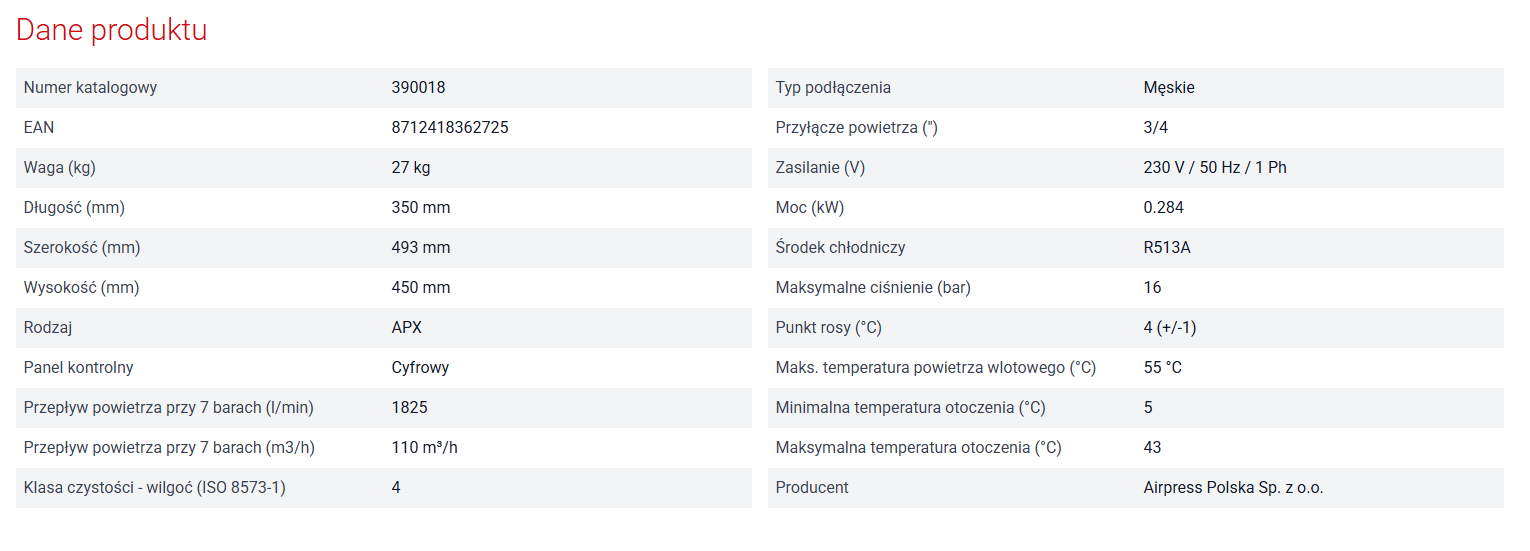Screen dimensions: 1530x551
Task: Click the '230 V / 50 Hz / 1 Ph' value
Action: tap(1214, 168)
